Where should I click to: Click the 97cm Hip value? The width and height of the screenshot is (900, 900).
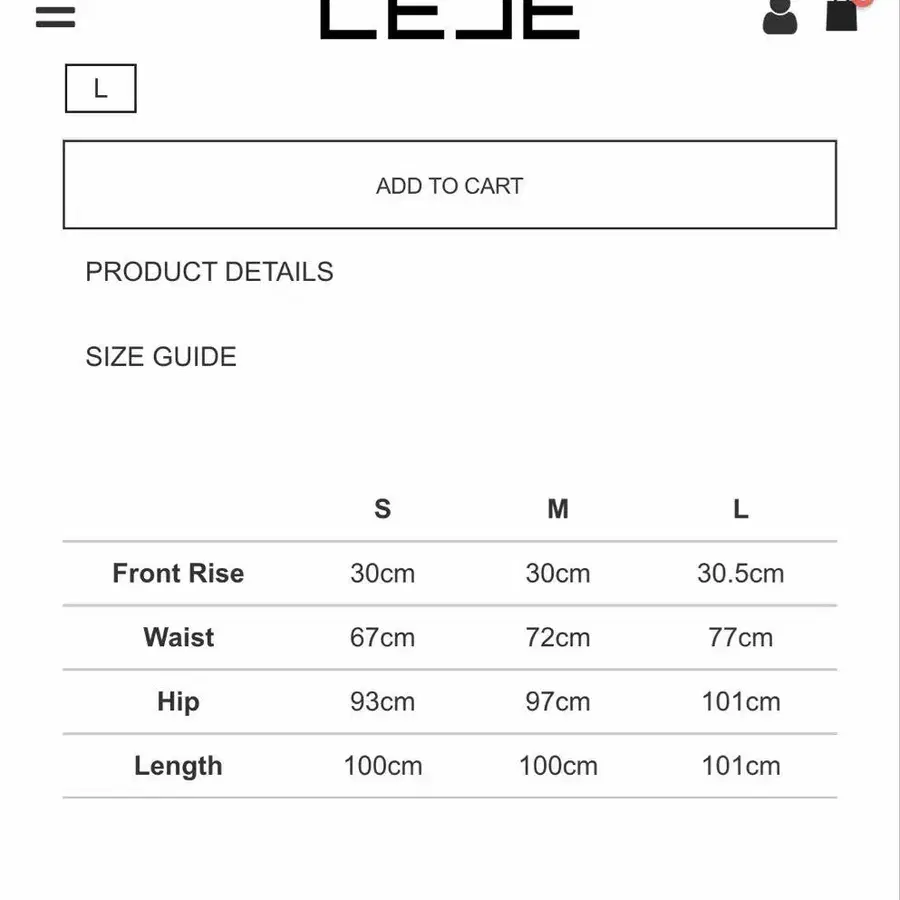coord(557,702)
